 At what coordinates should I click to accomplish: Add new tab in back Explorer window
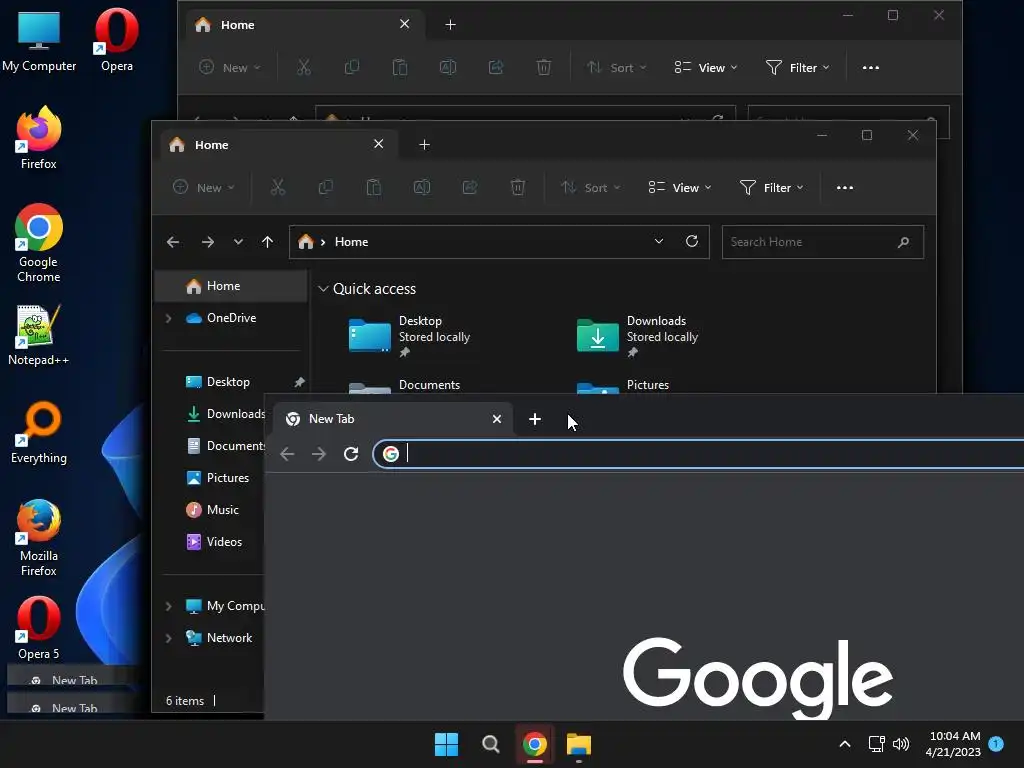[451, 24]
